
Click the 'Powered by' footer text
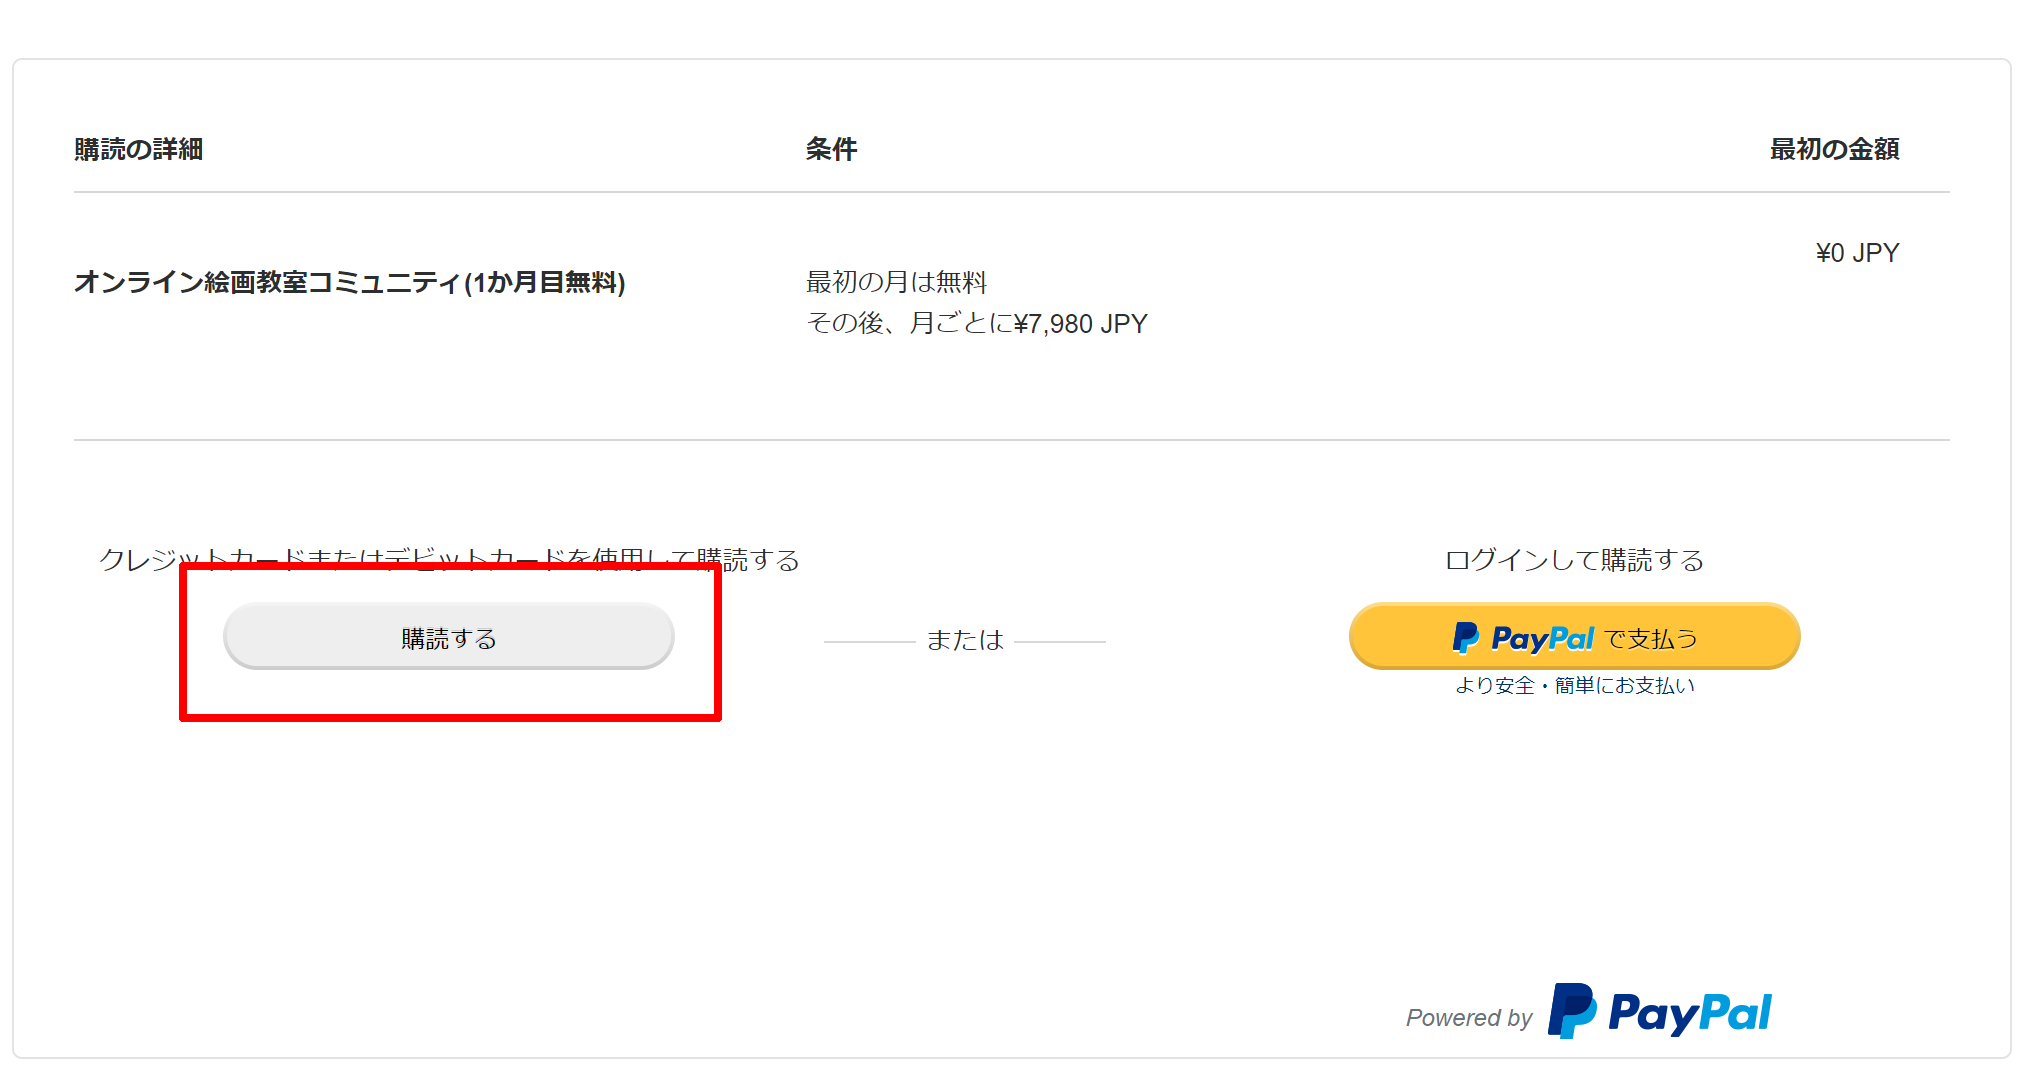(x=1468, y=1018)
